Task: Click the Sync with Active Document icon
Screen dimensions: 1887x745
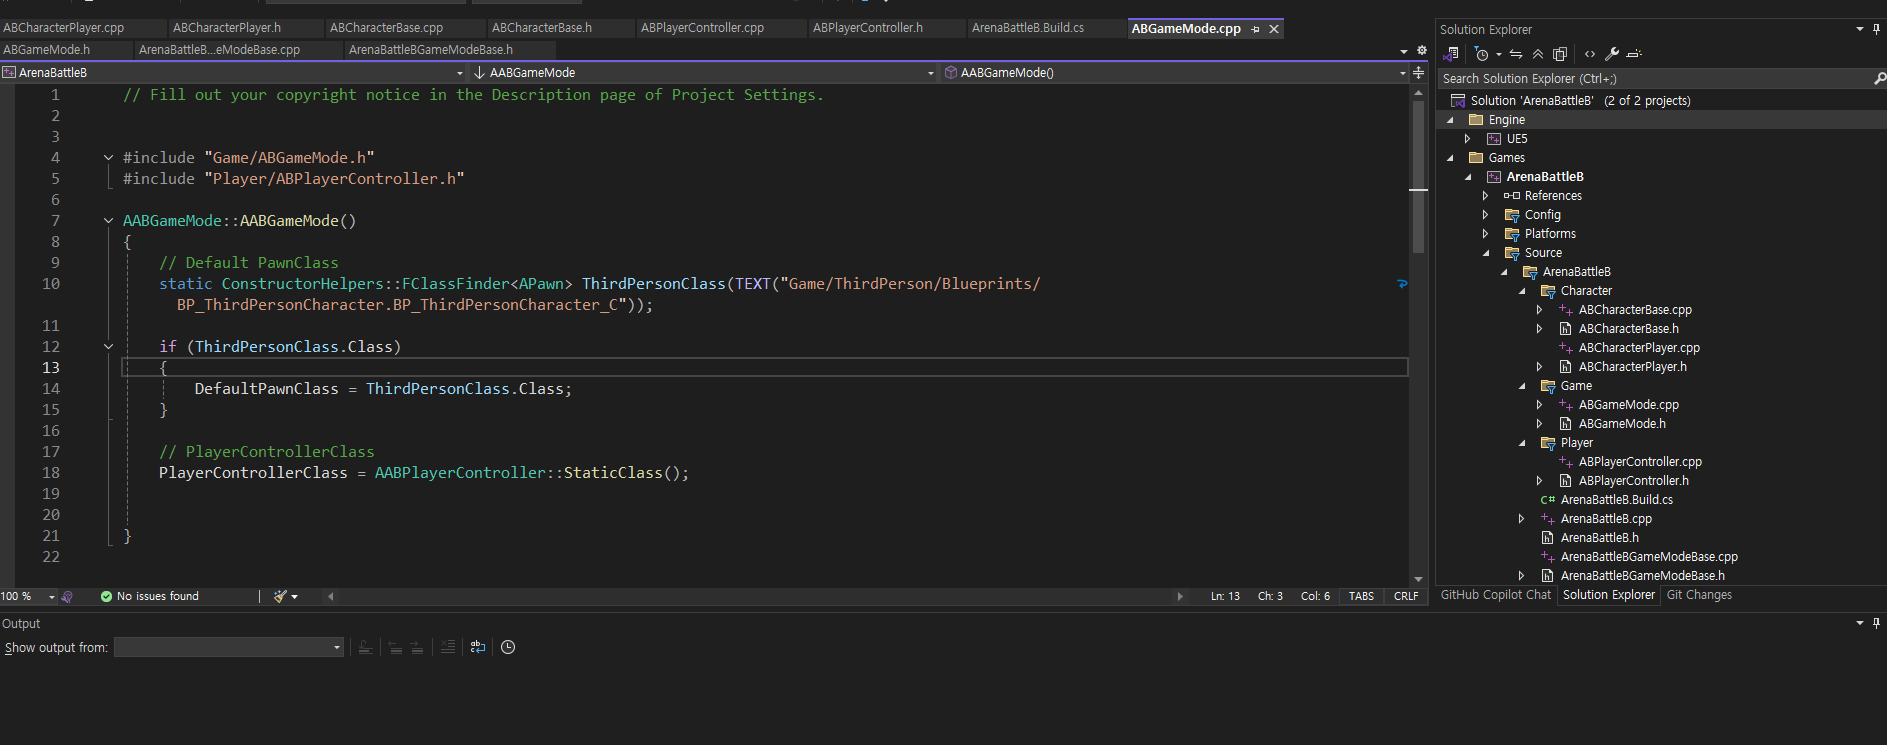Action: [1516, 54]
